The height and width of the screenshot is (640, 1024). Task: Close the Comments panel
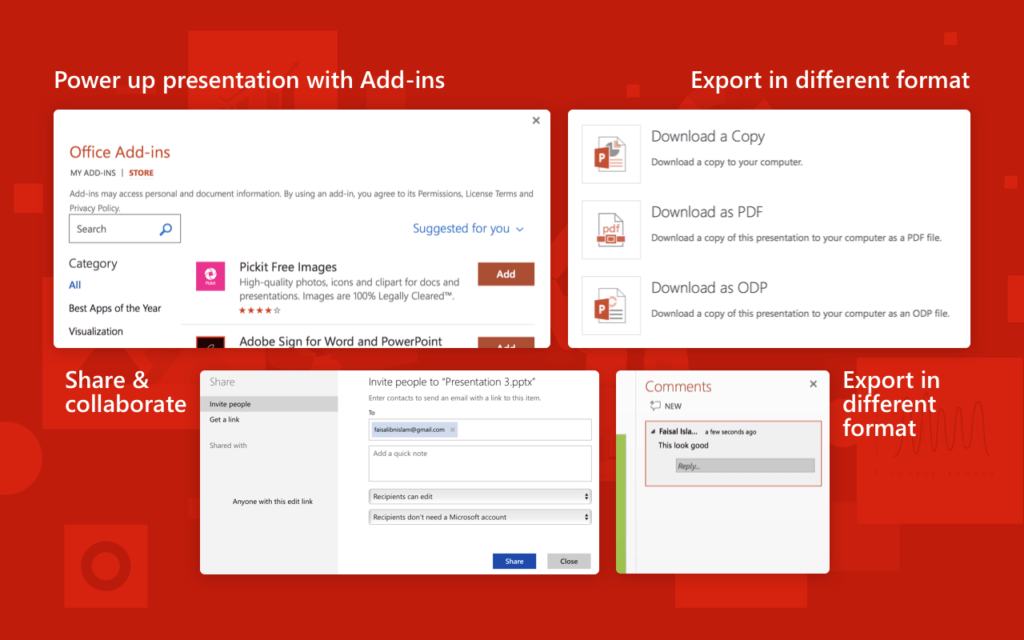(x=813, y=384)
